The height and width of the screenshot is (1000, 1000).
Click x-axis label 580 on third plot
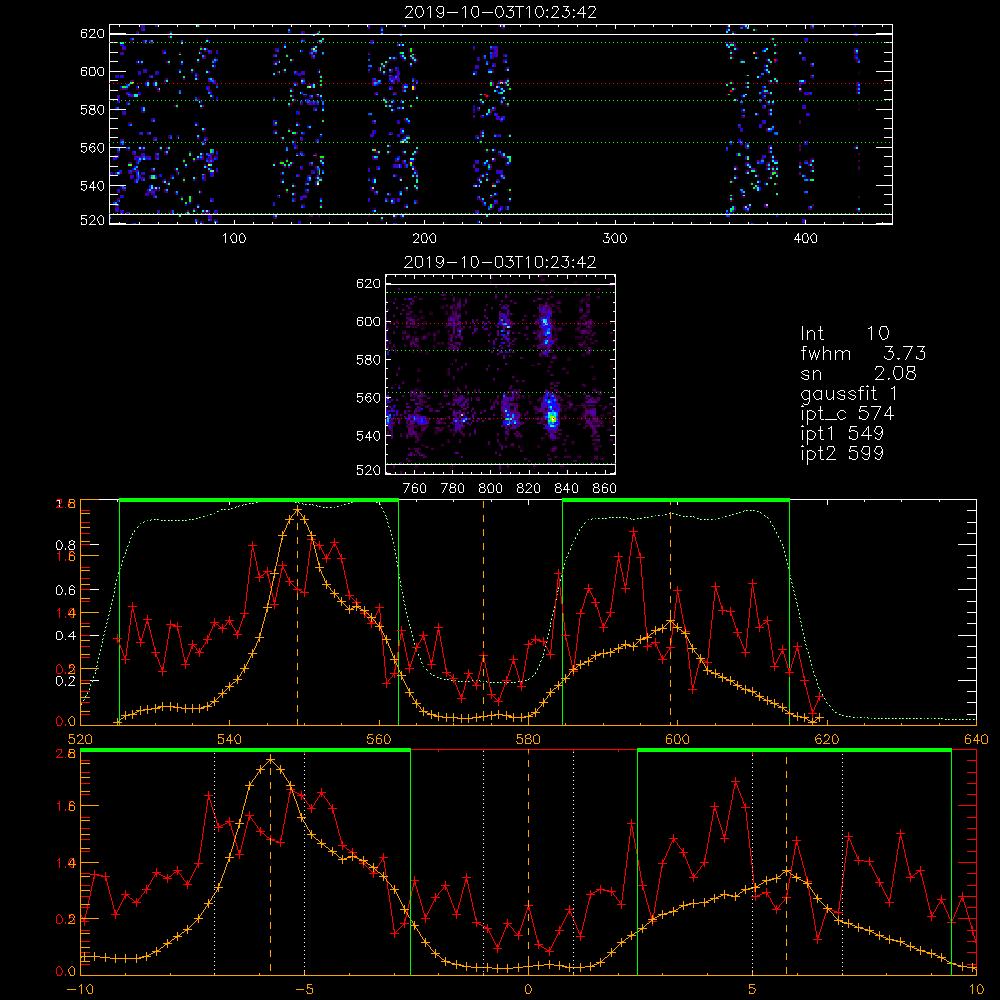pyautogui.click(x=528, y=740)
